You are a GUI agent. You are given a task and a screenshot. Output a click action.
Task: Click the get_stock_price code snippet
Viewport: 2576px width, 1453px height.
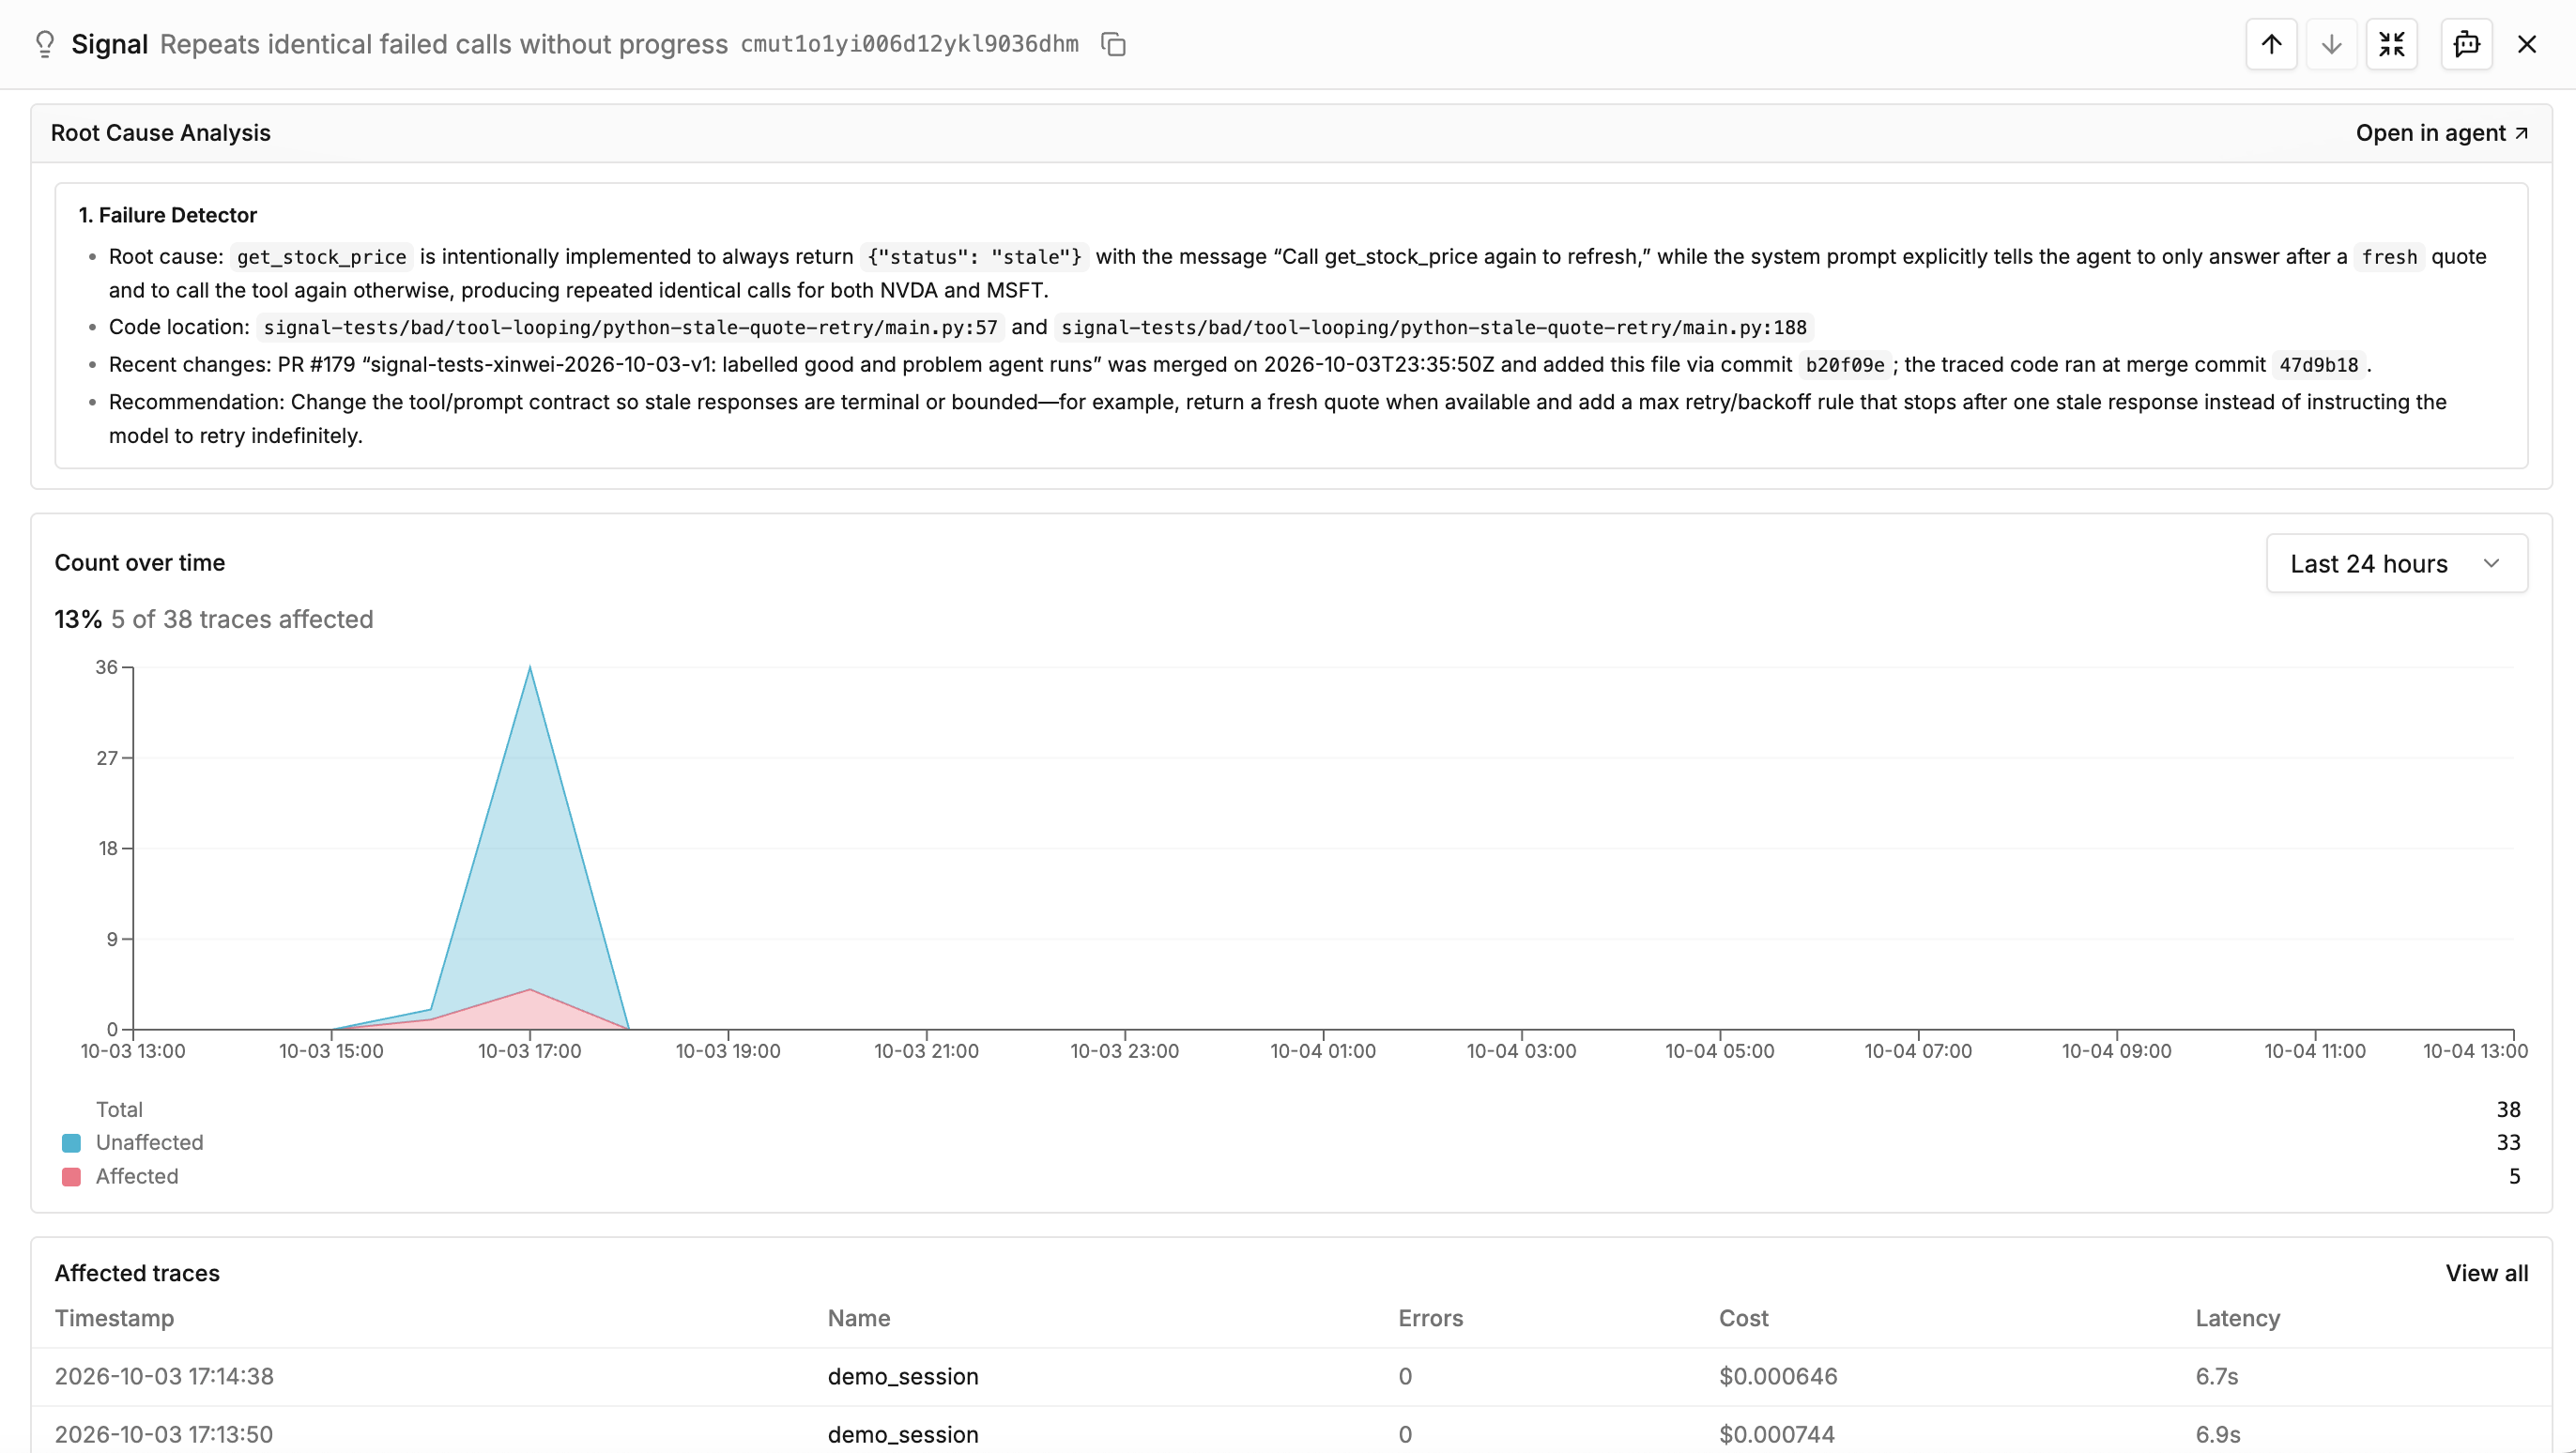coord(321,257)
